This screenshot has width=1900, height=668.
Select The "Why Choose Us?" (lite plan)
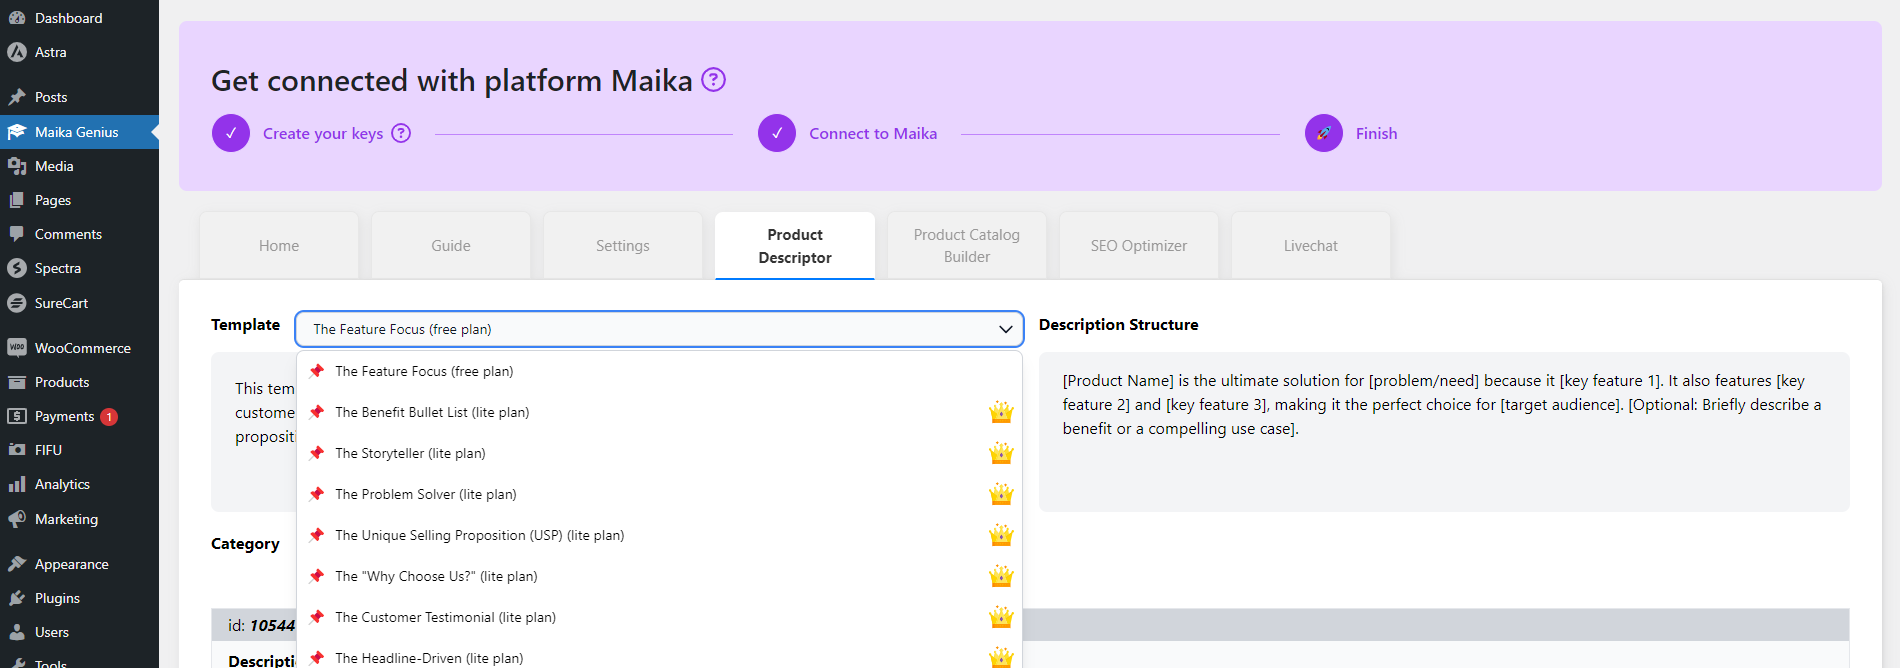tap(660, 576)
